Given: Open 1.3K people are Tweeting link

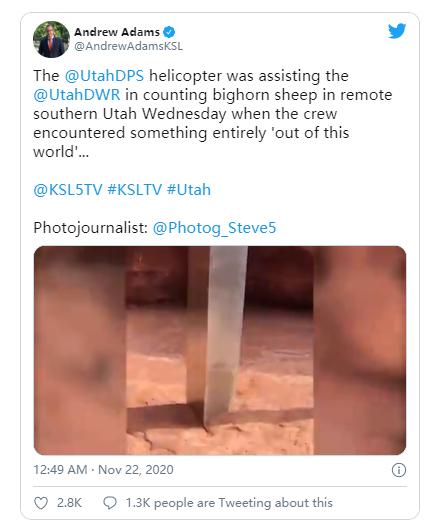Looking at the screenshot, I should (229, 503).
